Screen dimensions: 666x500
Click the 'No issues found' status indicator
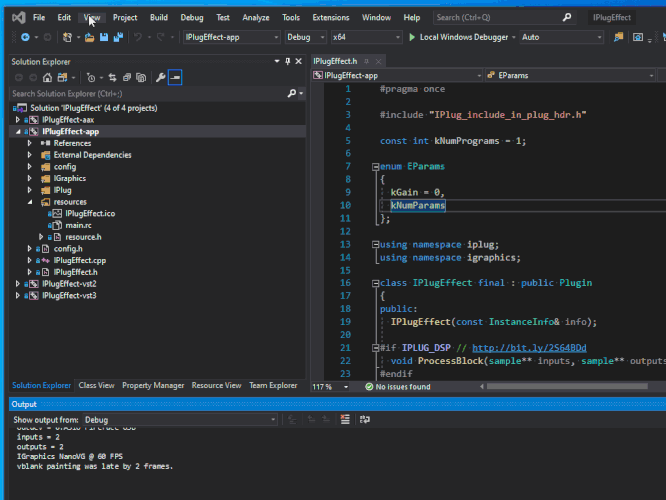[x=399, y=387]
